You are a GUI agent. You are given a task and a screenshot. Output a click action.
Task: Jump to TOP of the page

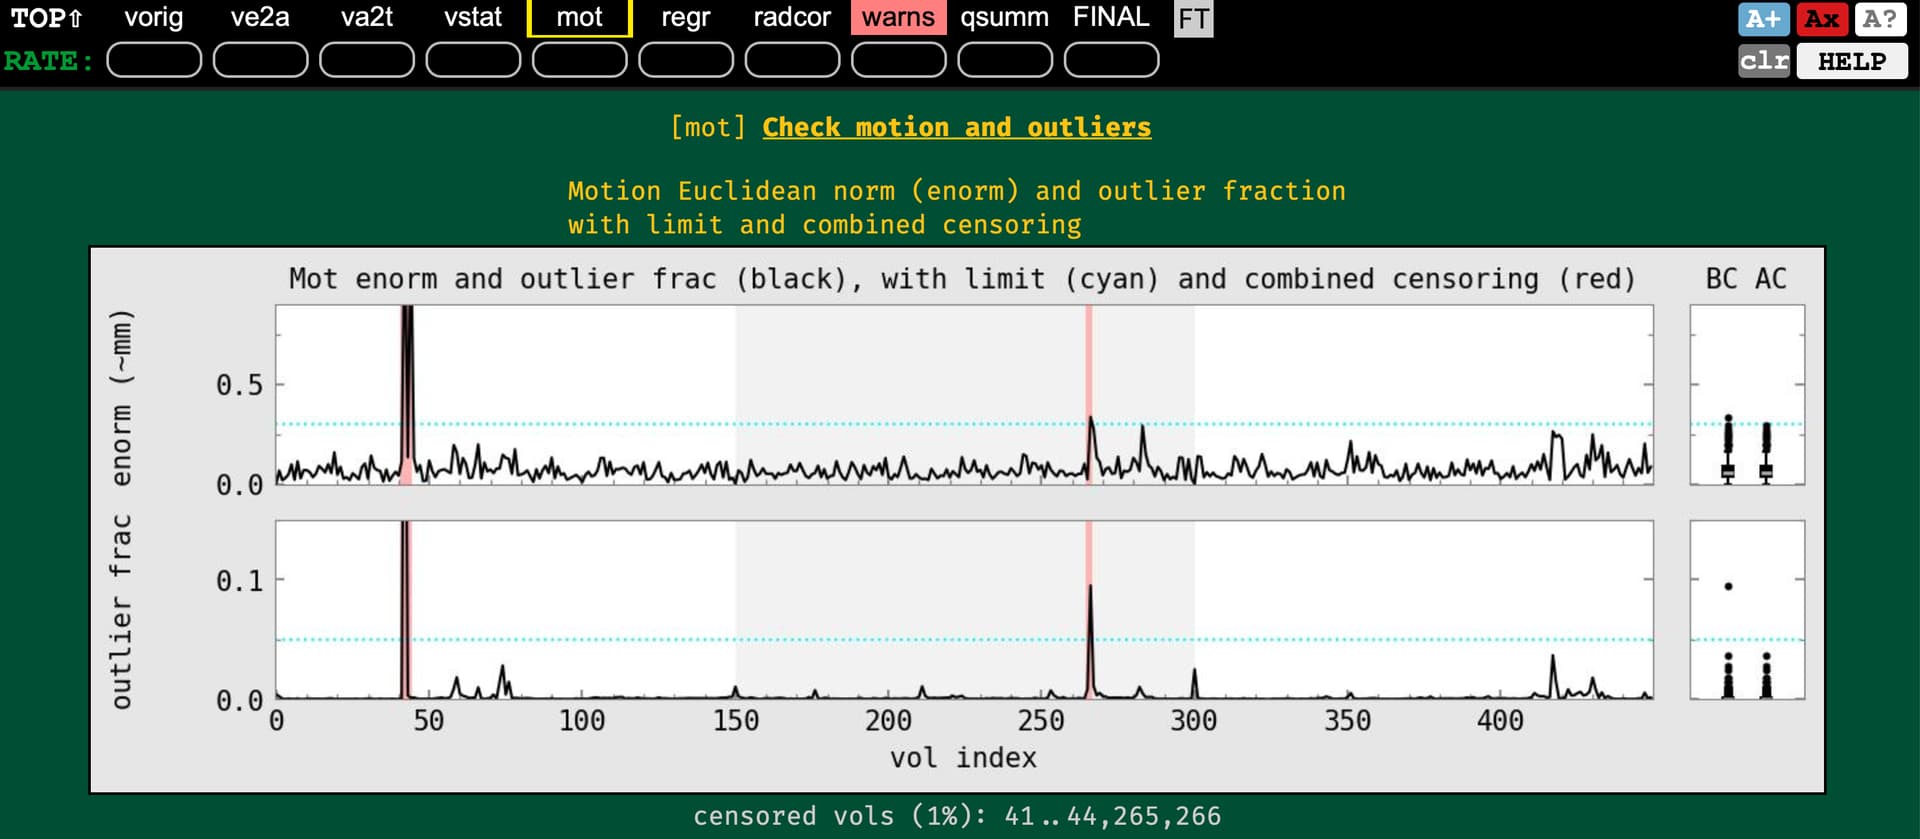point(47,18)
